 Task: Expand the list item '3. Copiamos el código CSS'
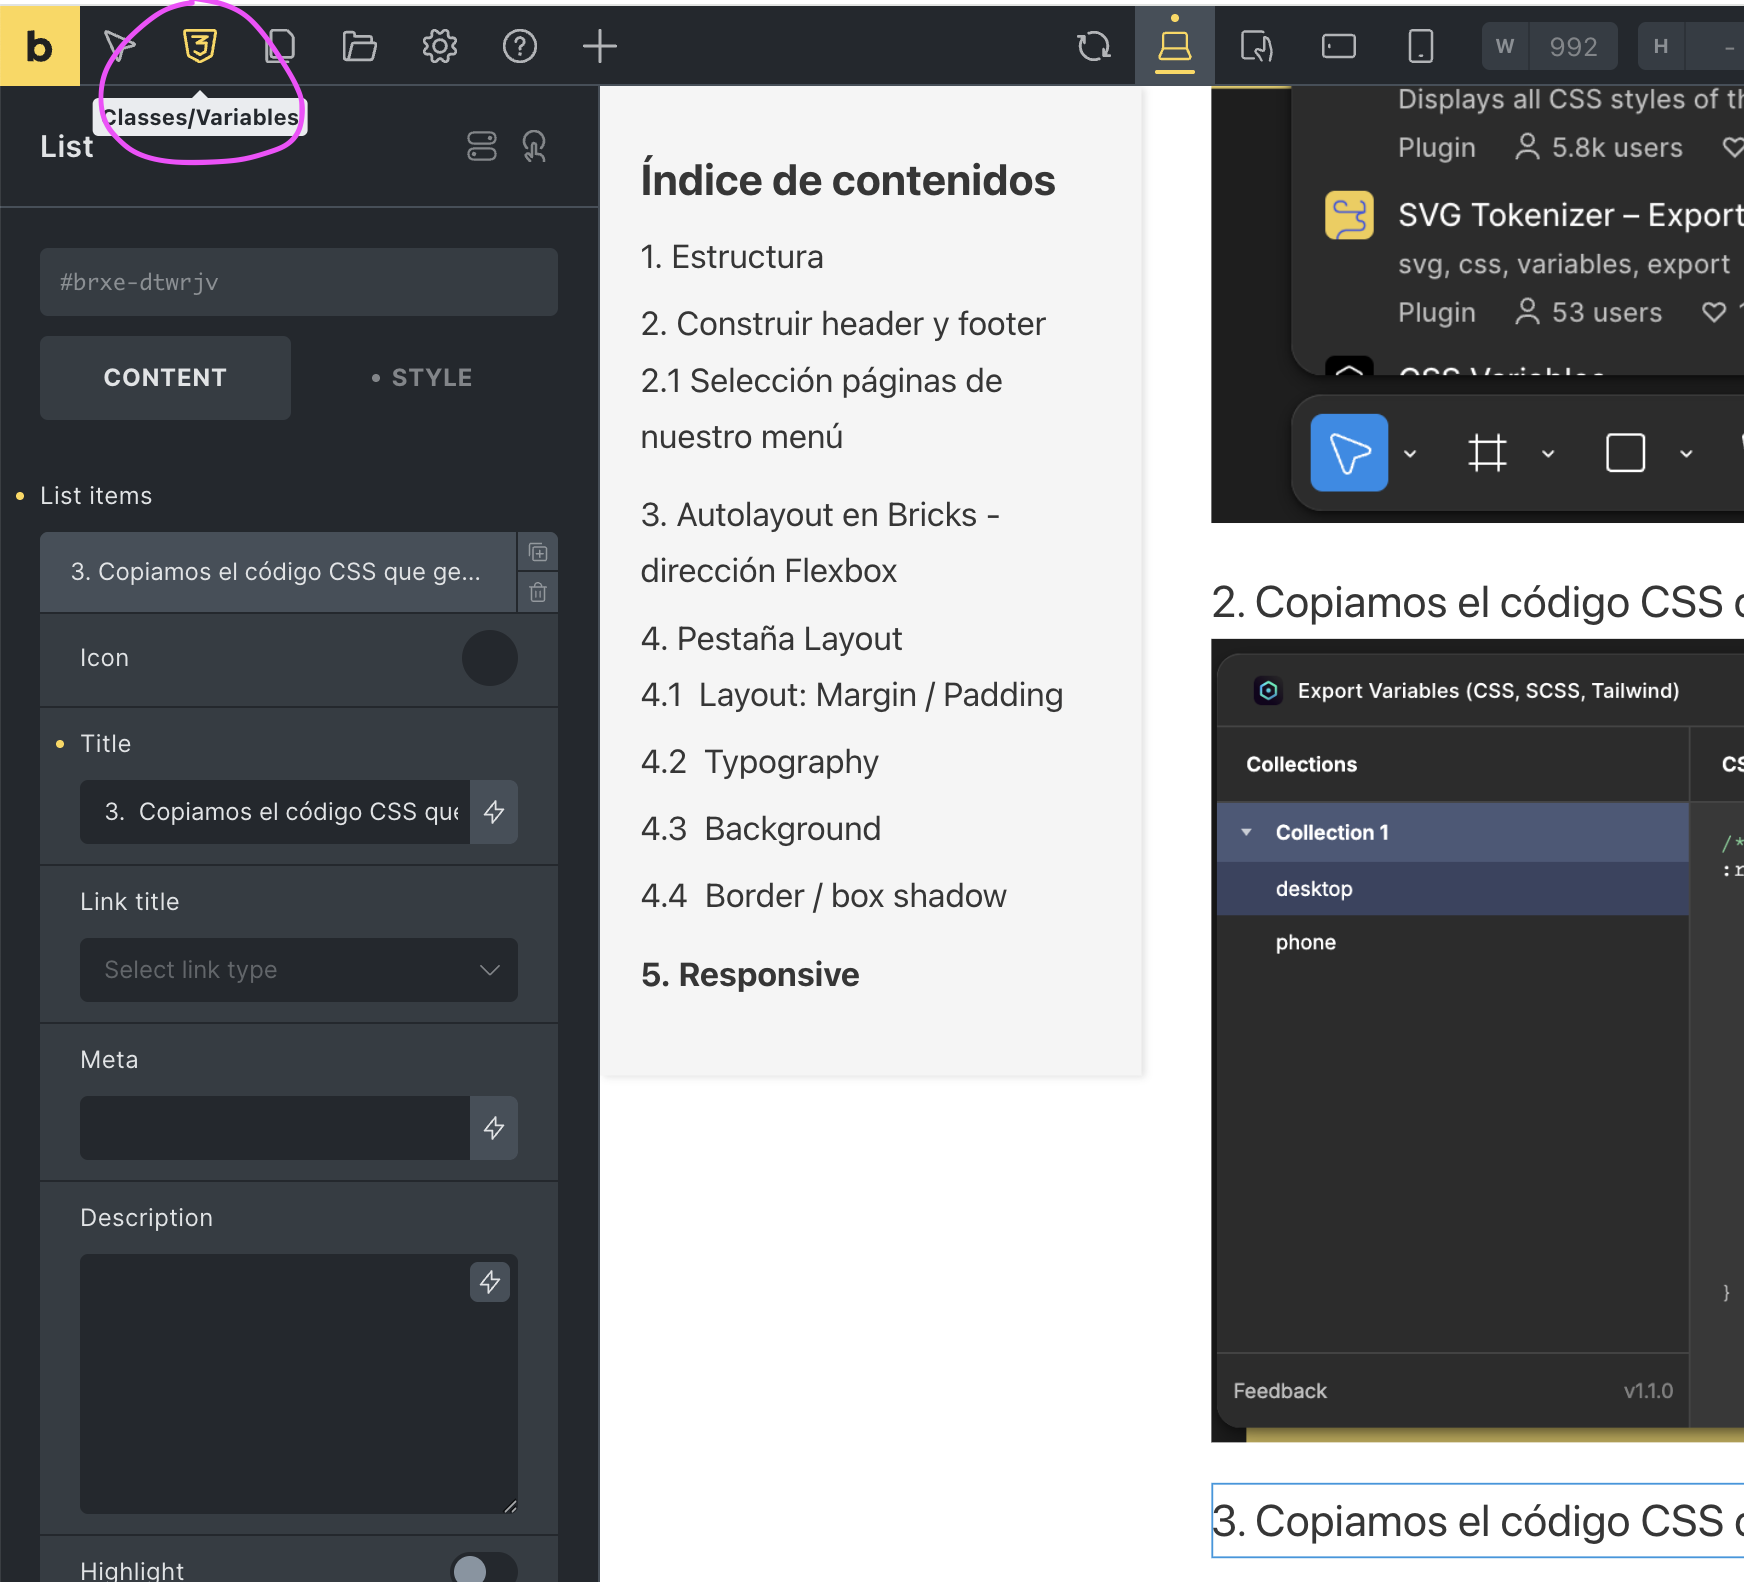click(276, 572)
